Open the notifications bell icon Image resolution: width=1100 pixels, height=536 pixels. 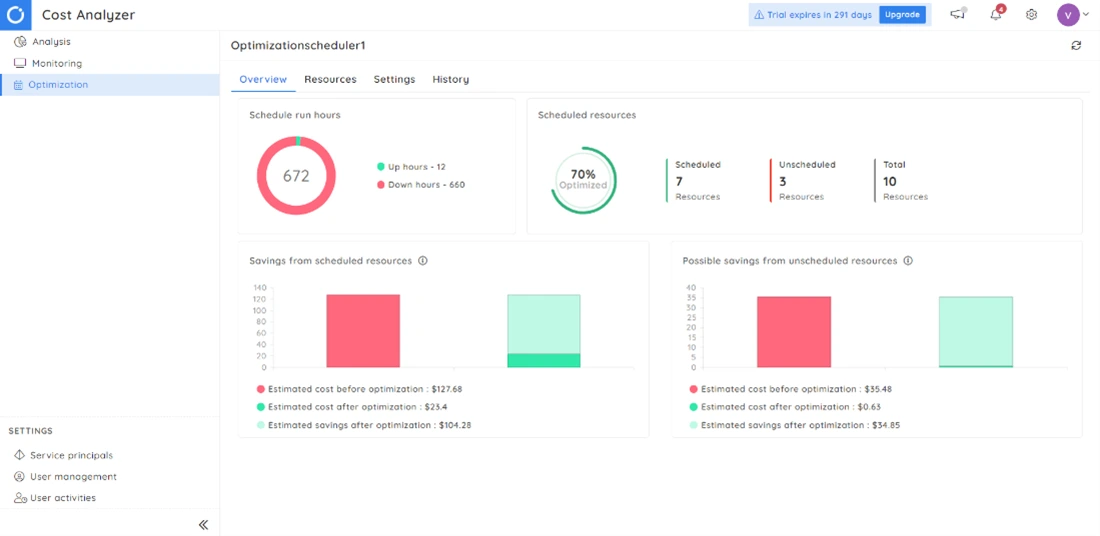point(996,15)
